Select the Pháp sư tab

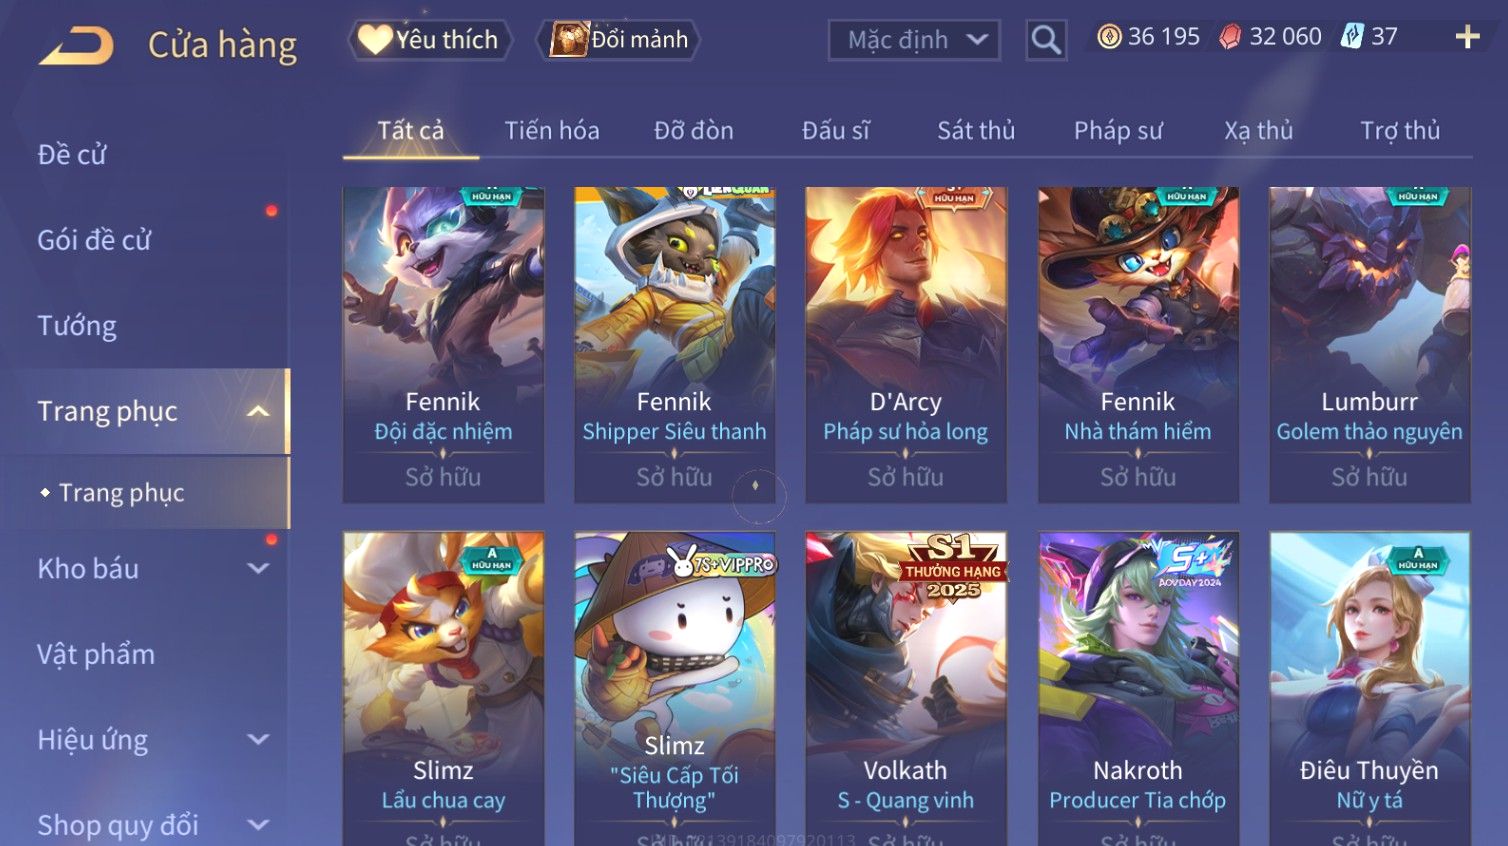pos(1118,131)
